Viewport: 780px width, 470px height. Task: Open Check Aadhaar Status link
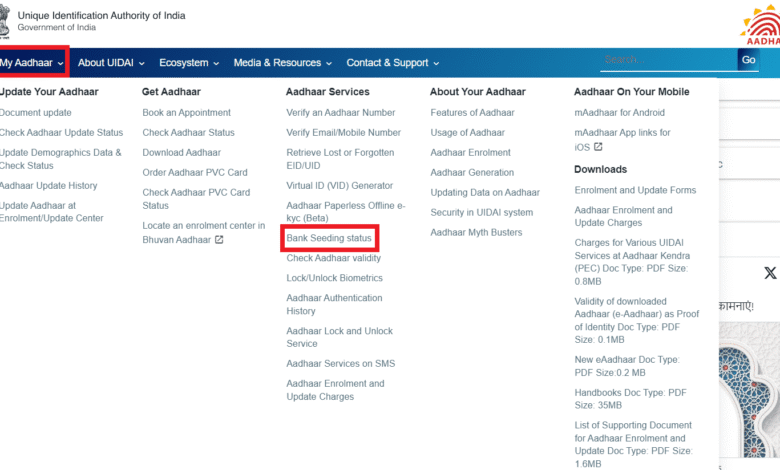(189, 133)
